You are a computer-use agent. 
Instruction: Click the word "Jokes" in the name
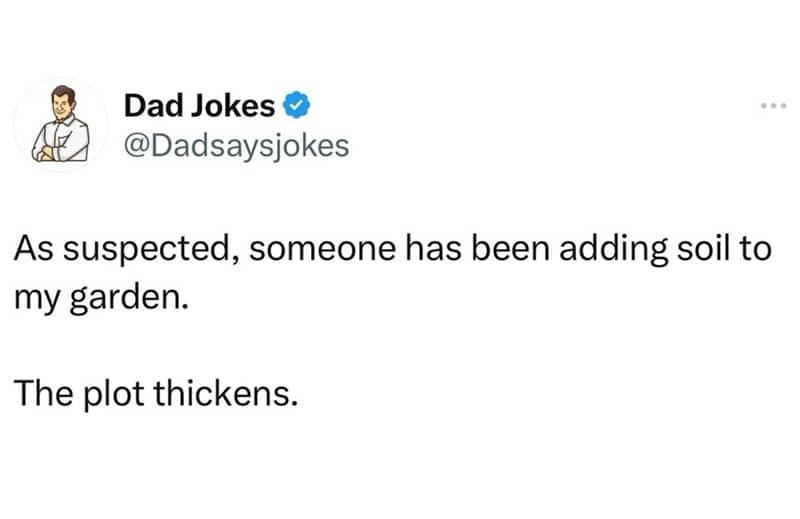(233, 106)
